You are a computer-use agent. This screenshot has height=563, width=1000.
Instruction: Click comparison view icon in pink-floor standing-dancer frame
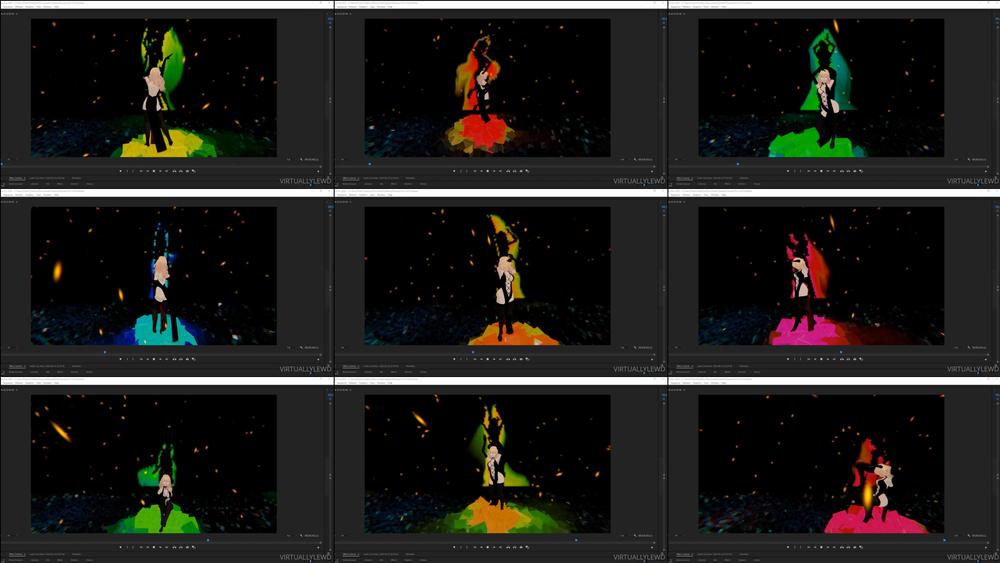point(861,359)
